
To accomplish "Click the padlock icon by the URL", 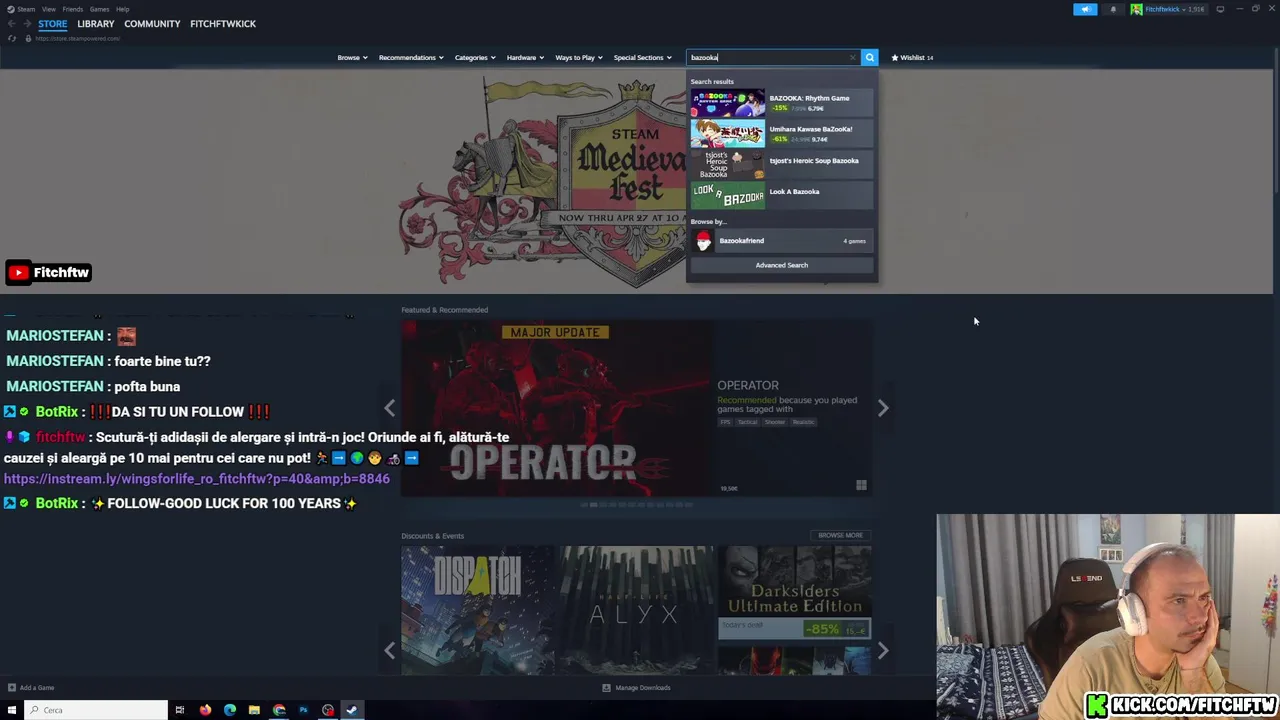I will [28, 38].
